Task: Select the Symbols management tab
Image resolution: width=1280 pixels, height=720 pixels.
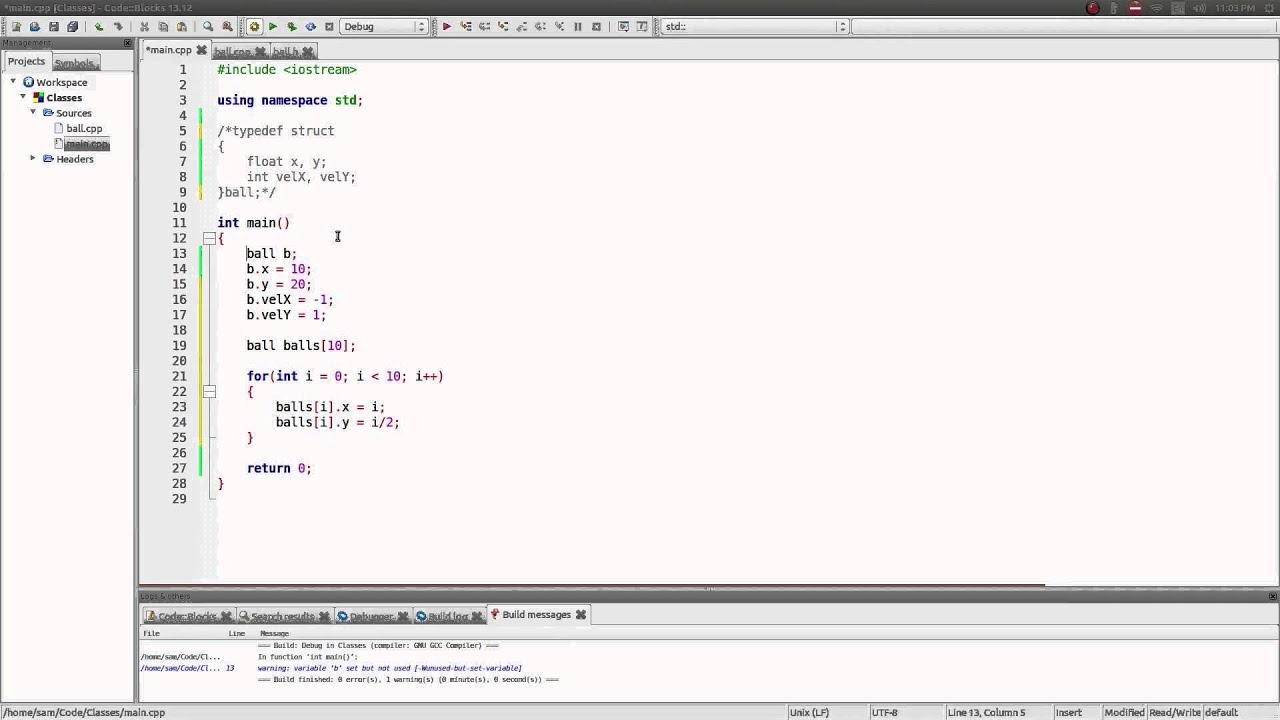Action: [x=74, y=63]
